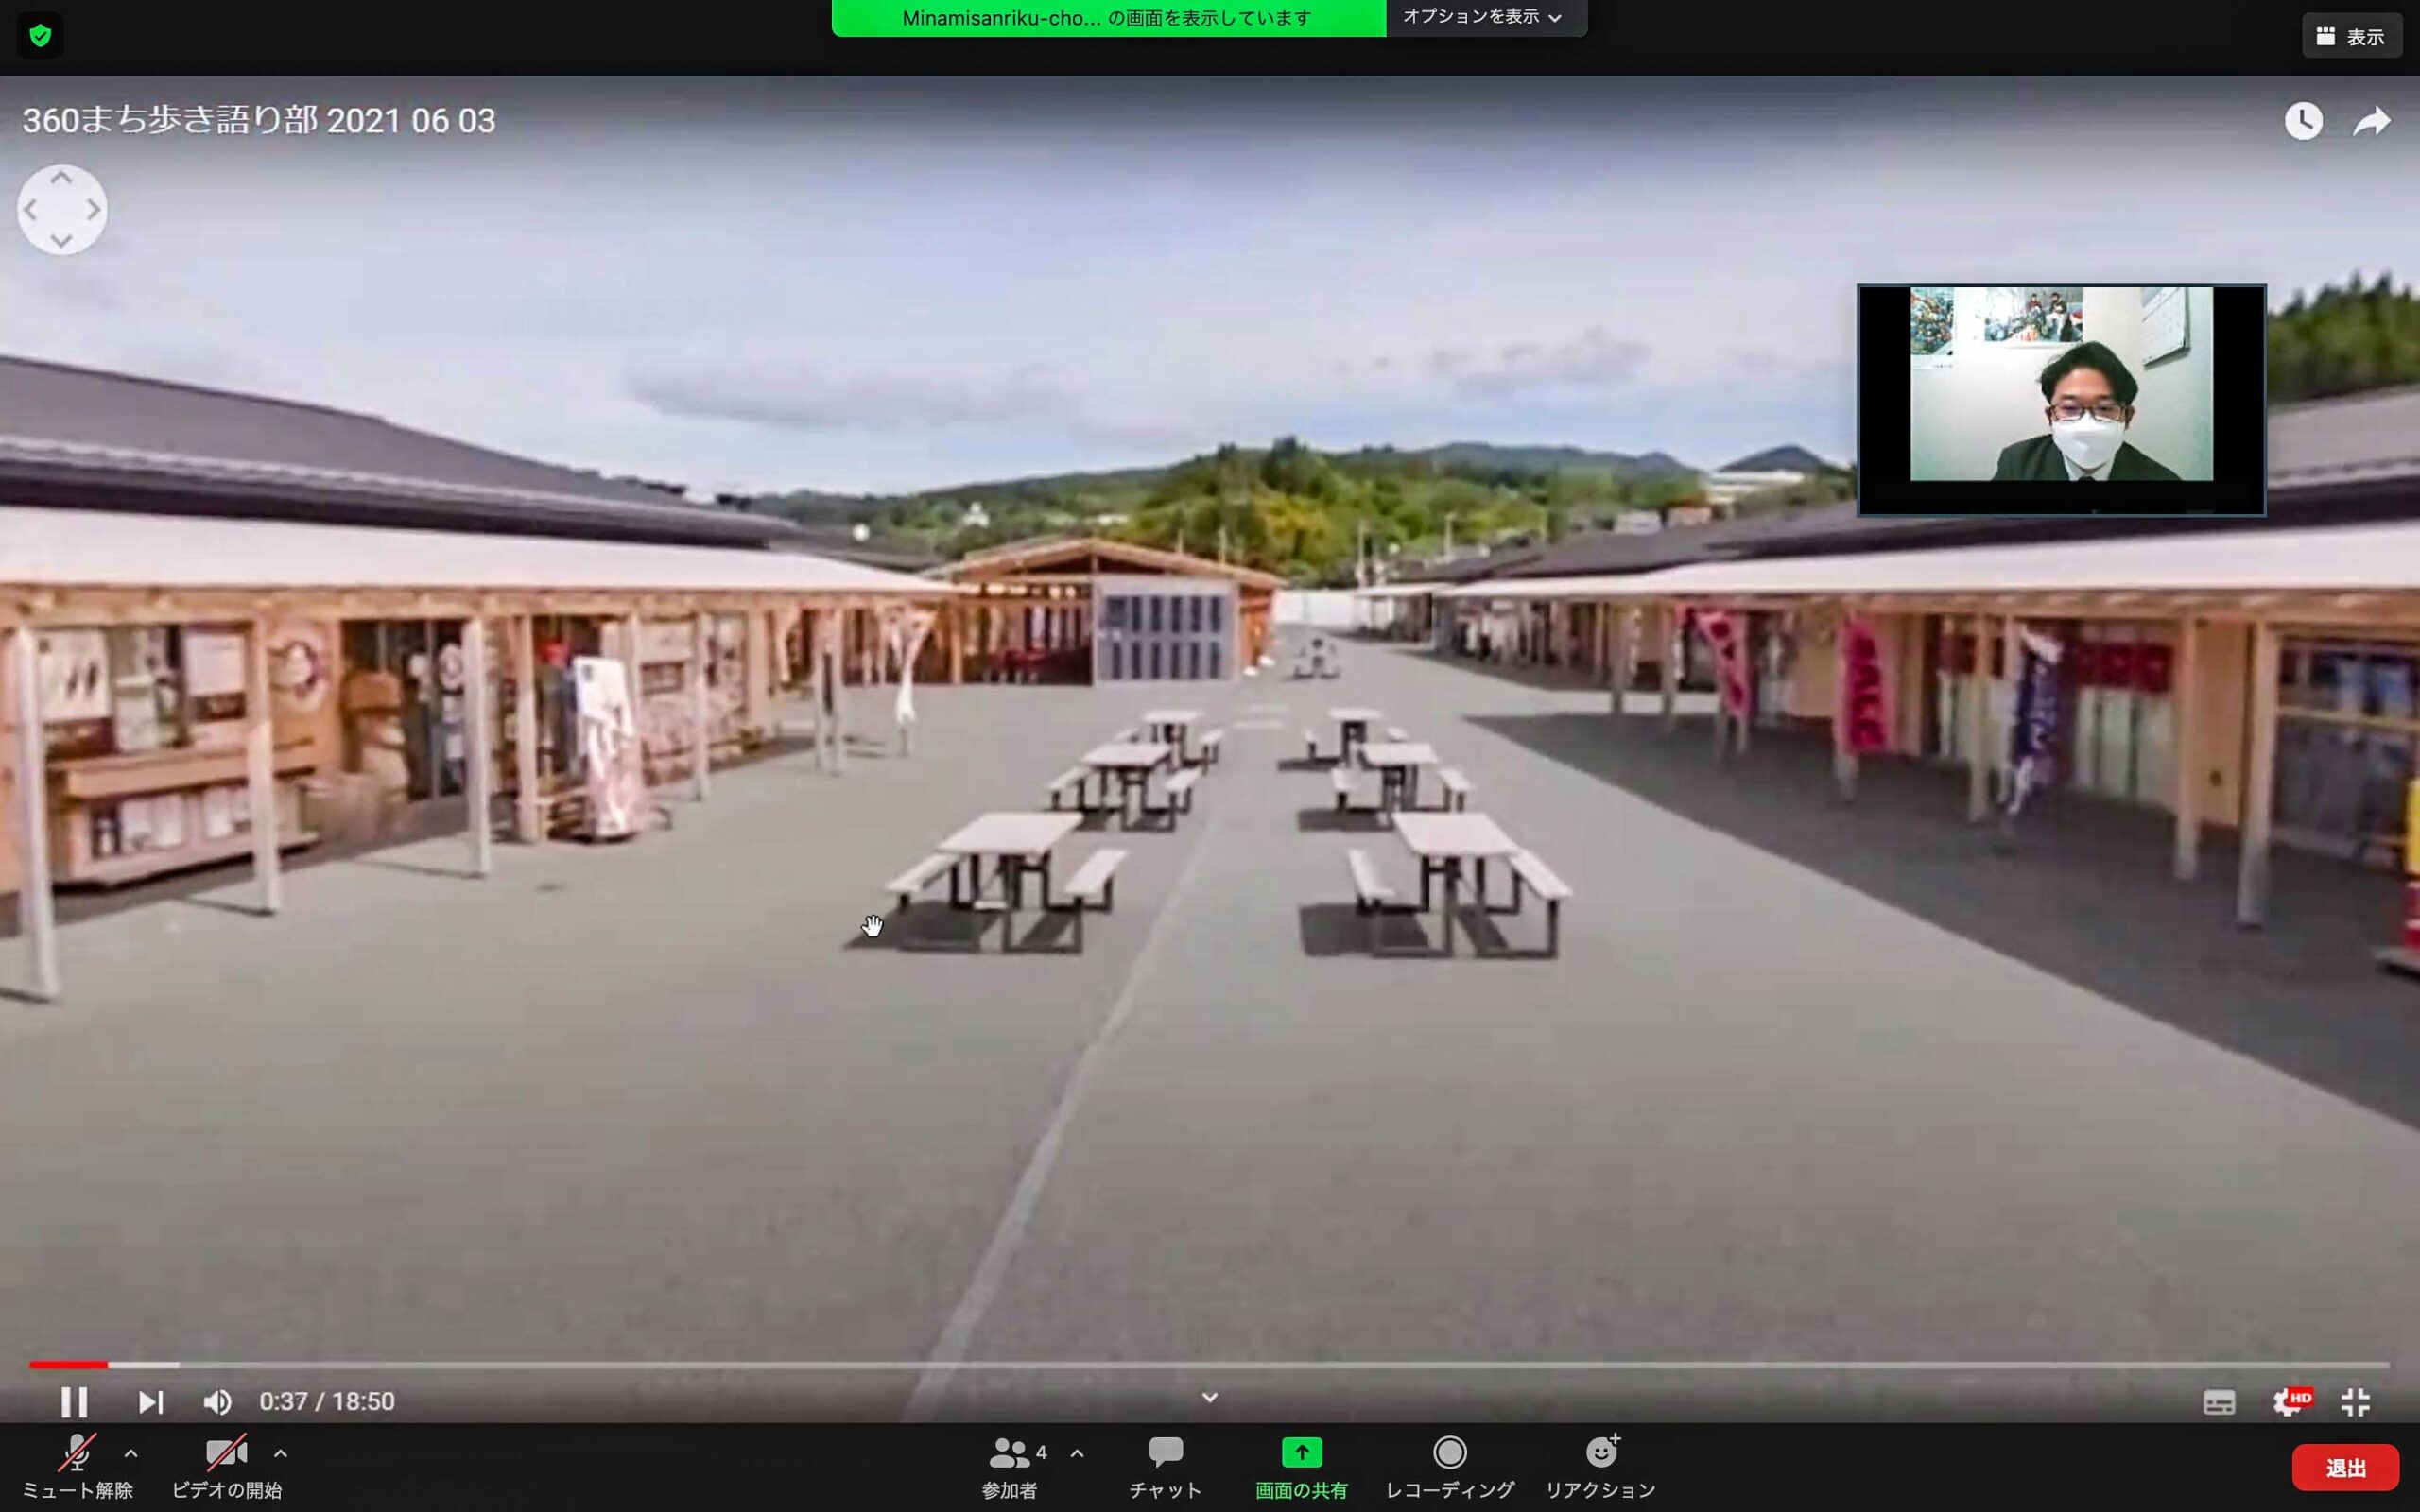Mute the video volume speaker icon
The image size is (2420, 1512).
coord(217,1402)
